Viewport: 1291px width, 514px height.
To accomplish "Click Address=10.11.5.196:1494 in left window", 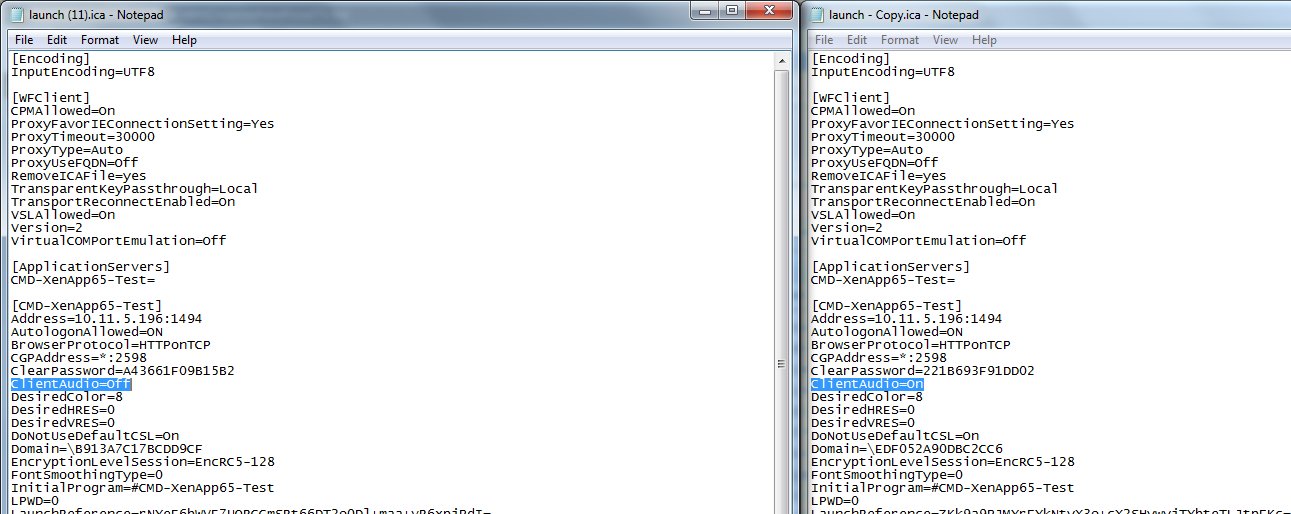I will 107,319.
